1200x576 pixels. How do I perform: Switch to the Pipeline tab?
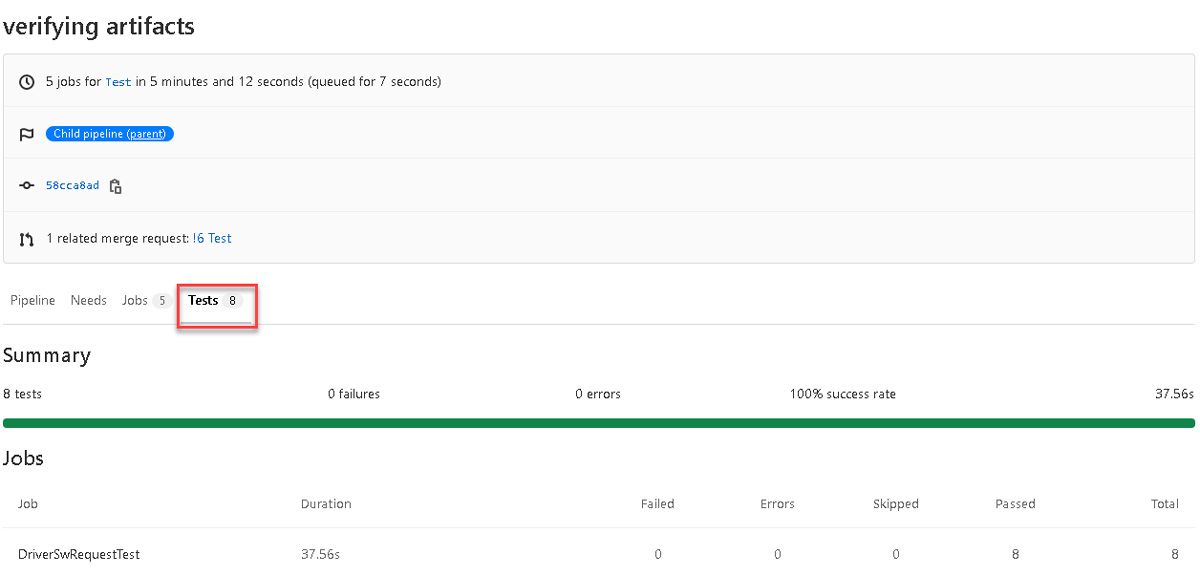click(33, 300)
